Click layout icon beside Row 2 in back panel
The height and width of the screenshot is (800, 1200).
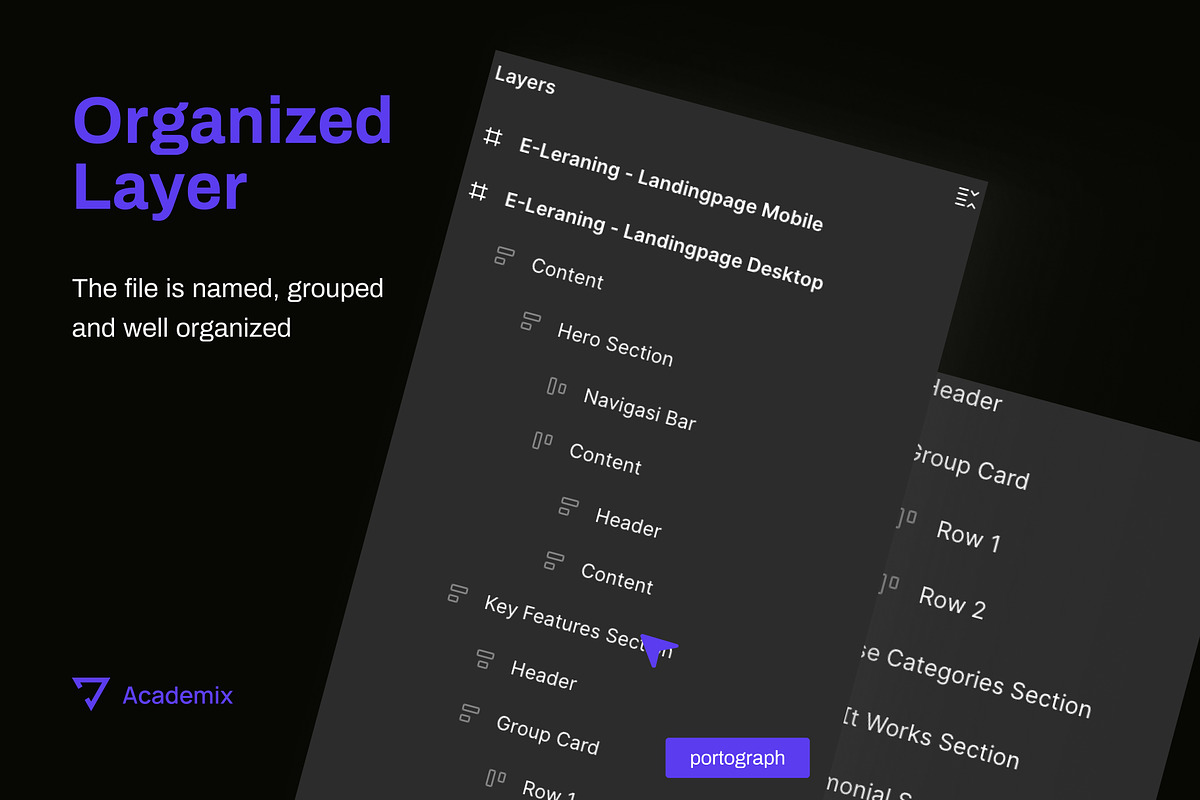889,583
